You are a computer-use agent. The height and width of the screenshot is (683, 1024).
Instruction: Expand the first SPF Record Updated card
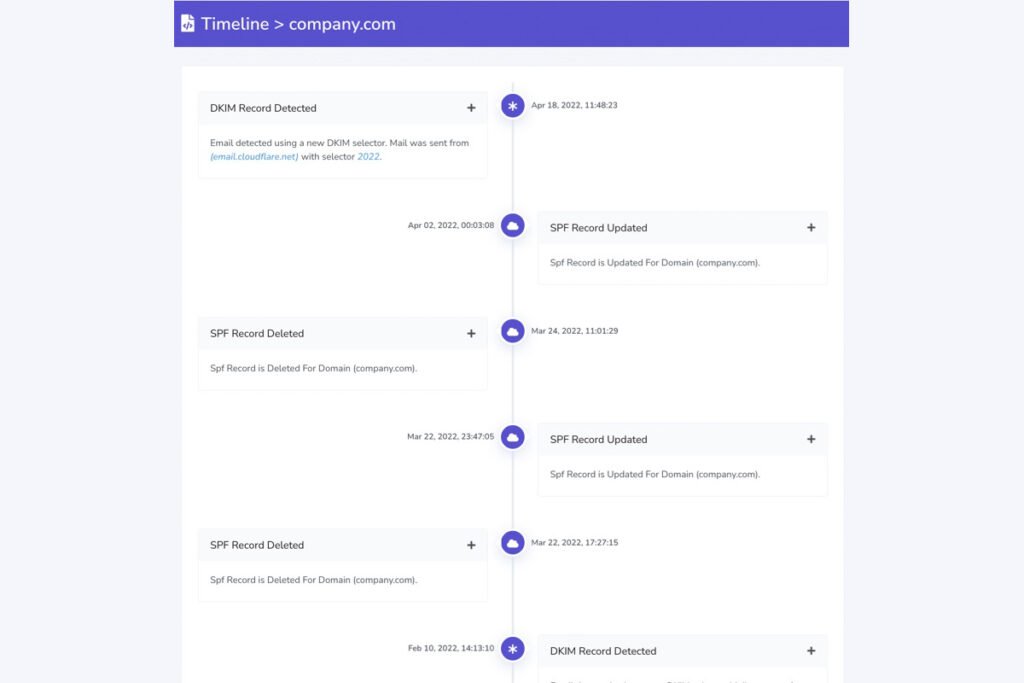tap(811, 228)
